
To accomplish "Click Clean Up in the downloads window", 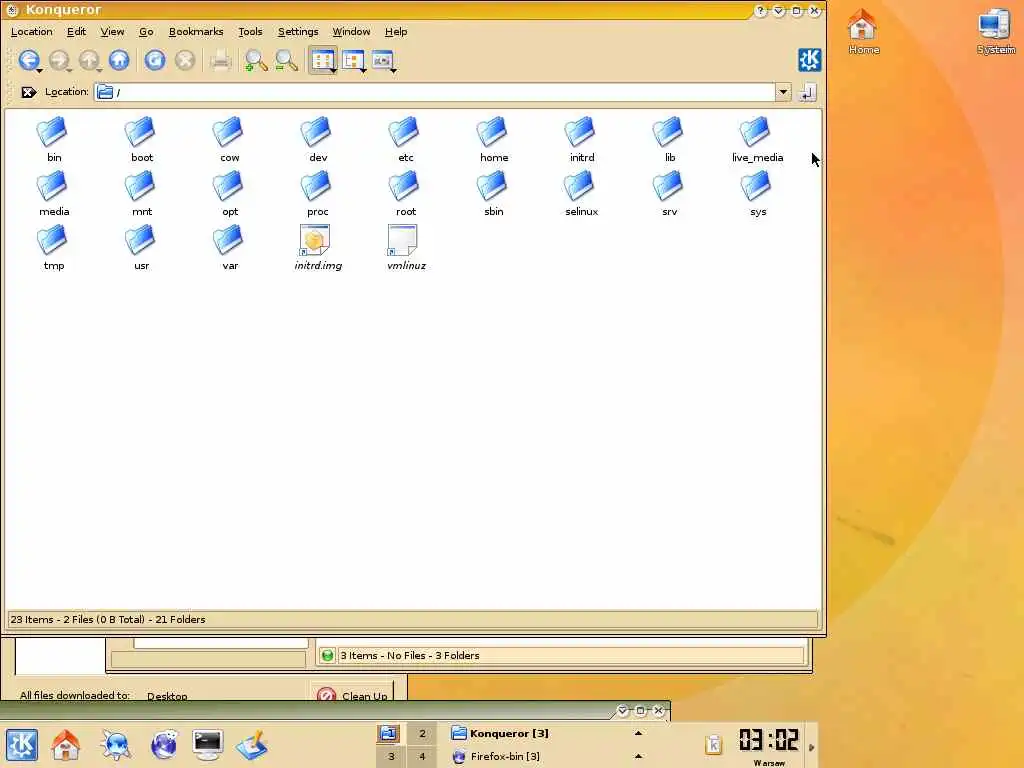I will tap(353, 695).
